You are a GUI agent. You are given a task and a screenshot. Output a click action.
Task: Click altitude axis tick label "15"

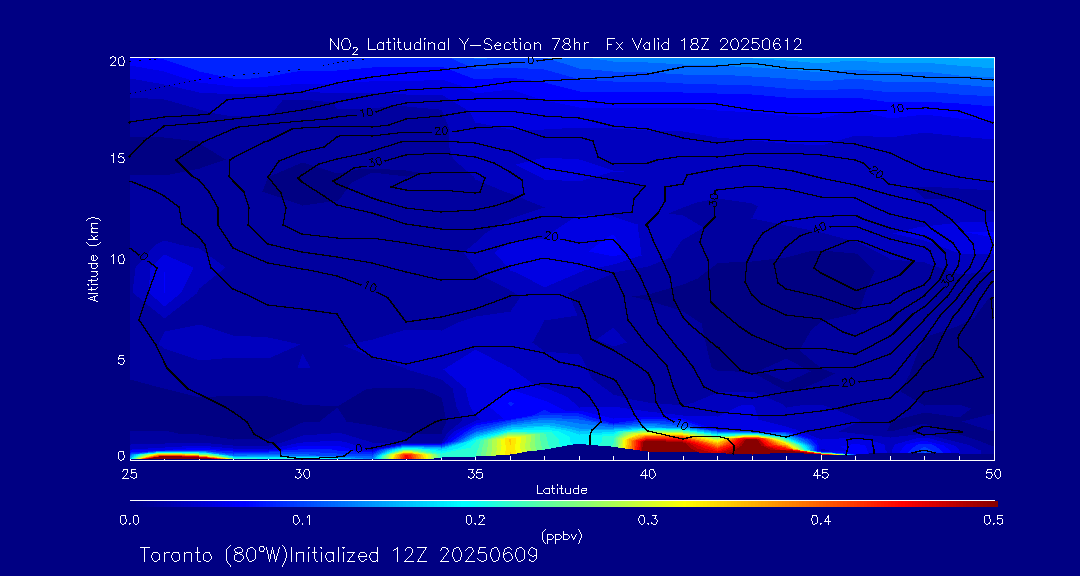click(x=116, y=158)
